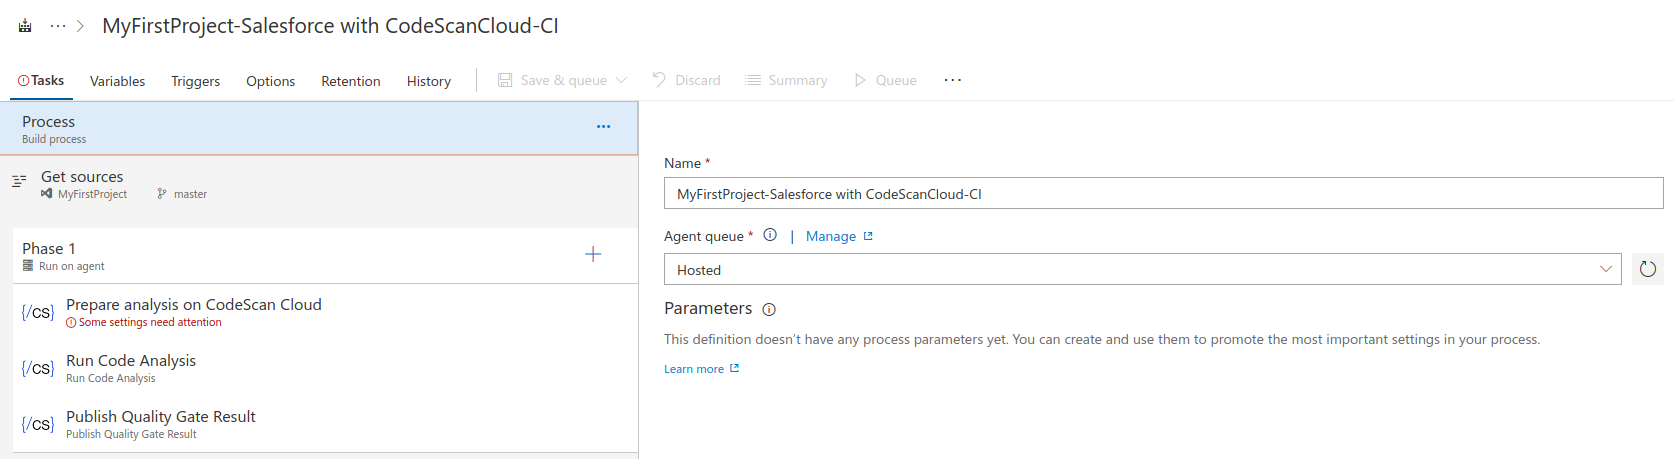Click the Name input field
The image size is (1674, 459).
pyautogui.click(x=1163, y=194)
